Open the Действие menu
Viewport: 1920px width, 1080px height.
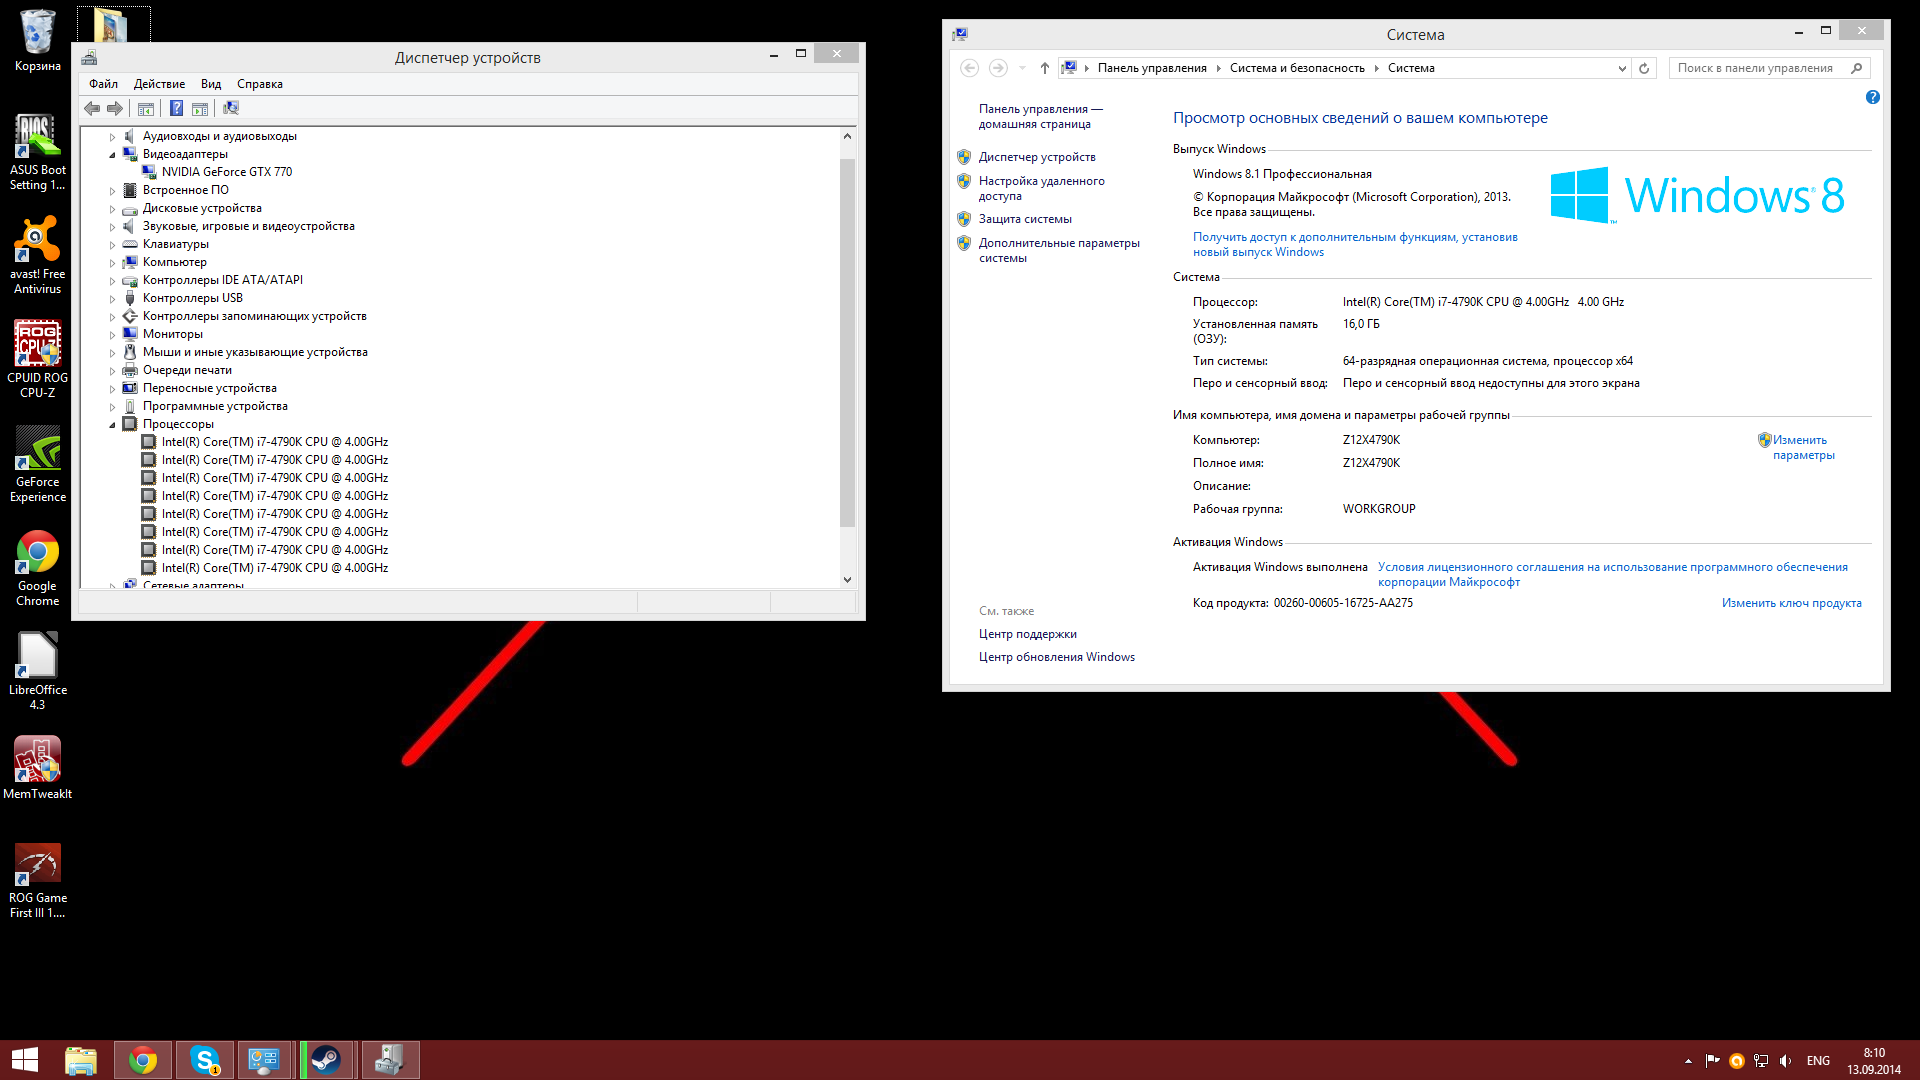(159, 84)
